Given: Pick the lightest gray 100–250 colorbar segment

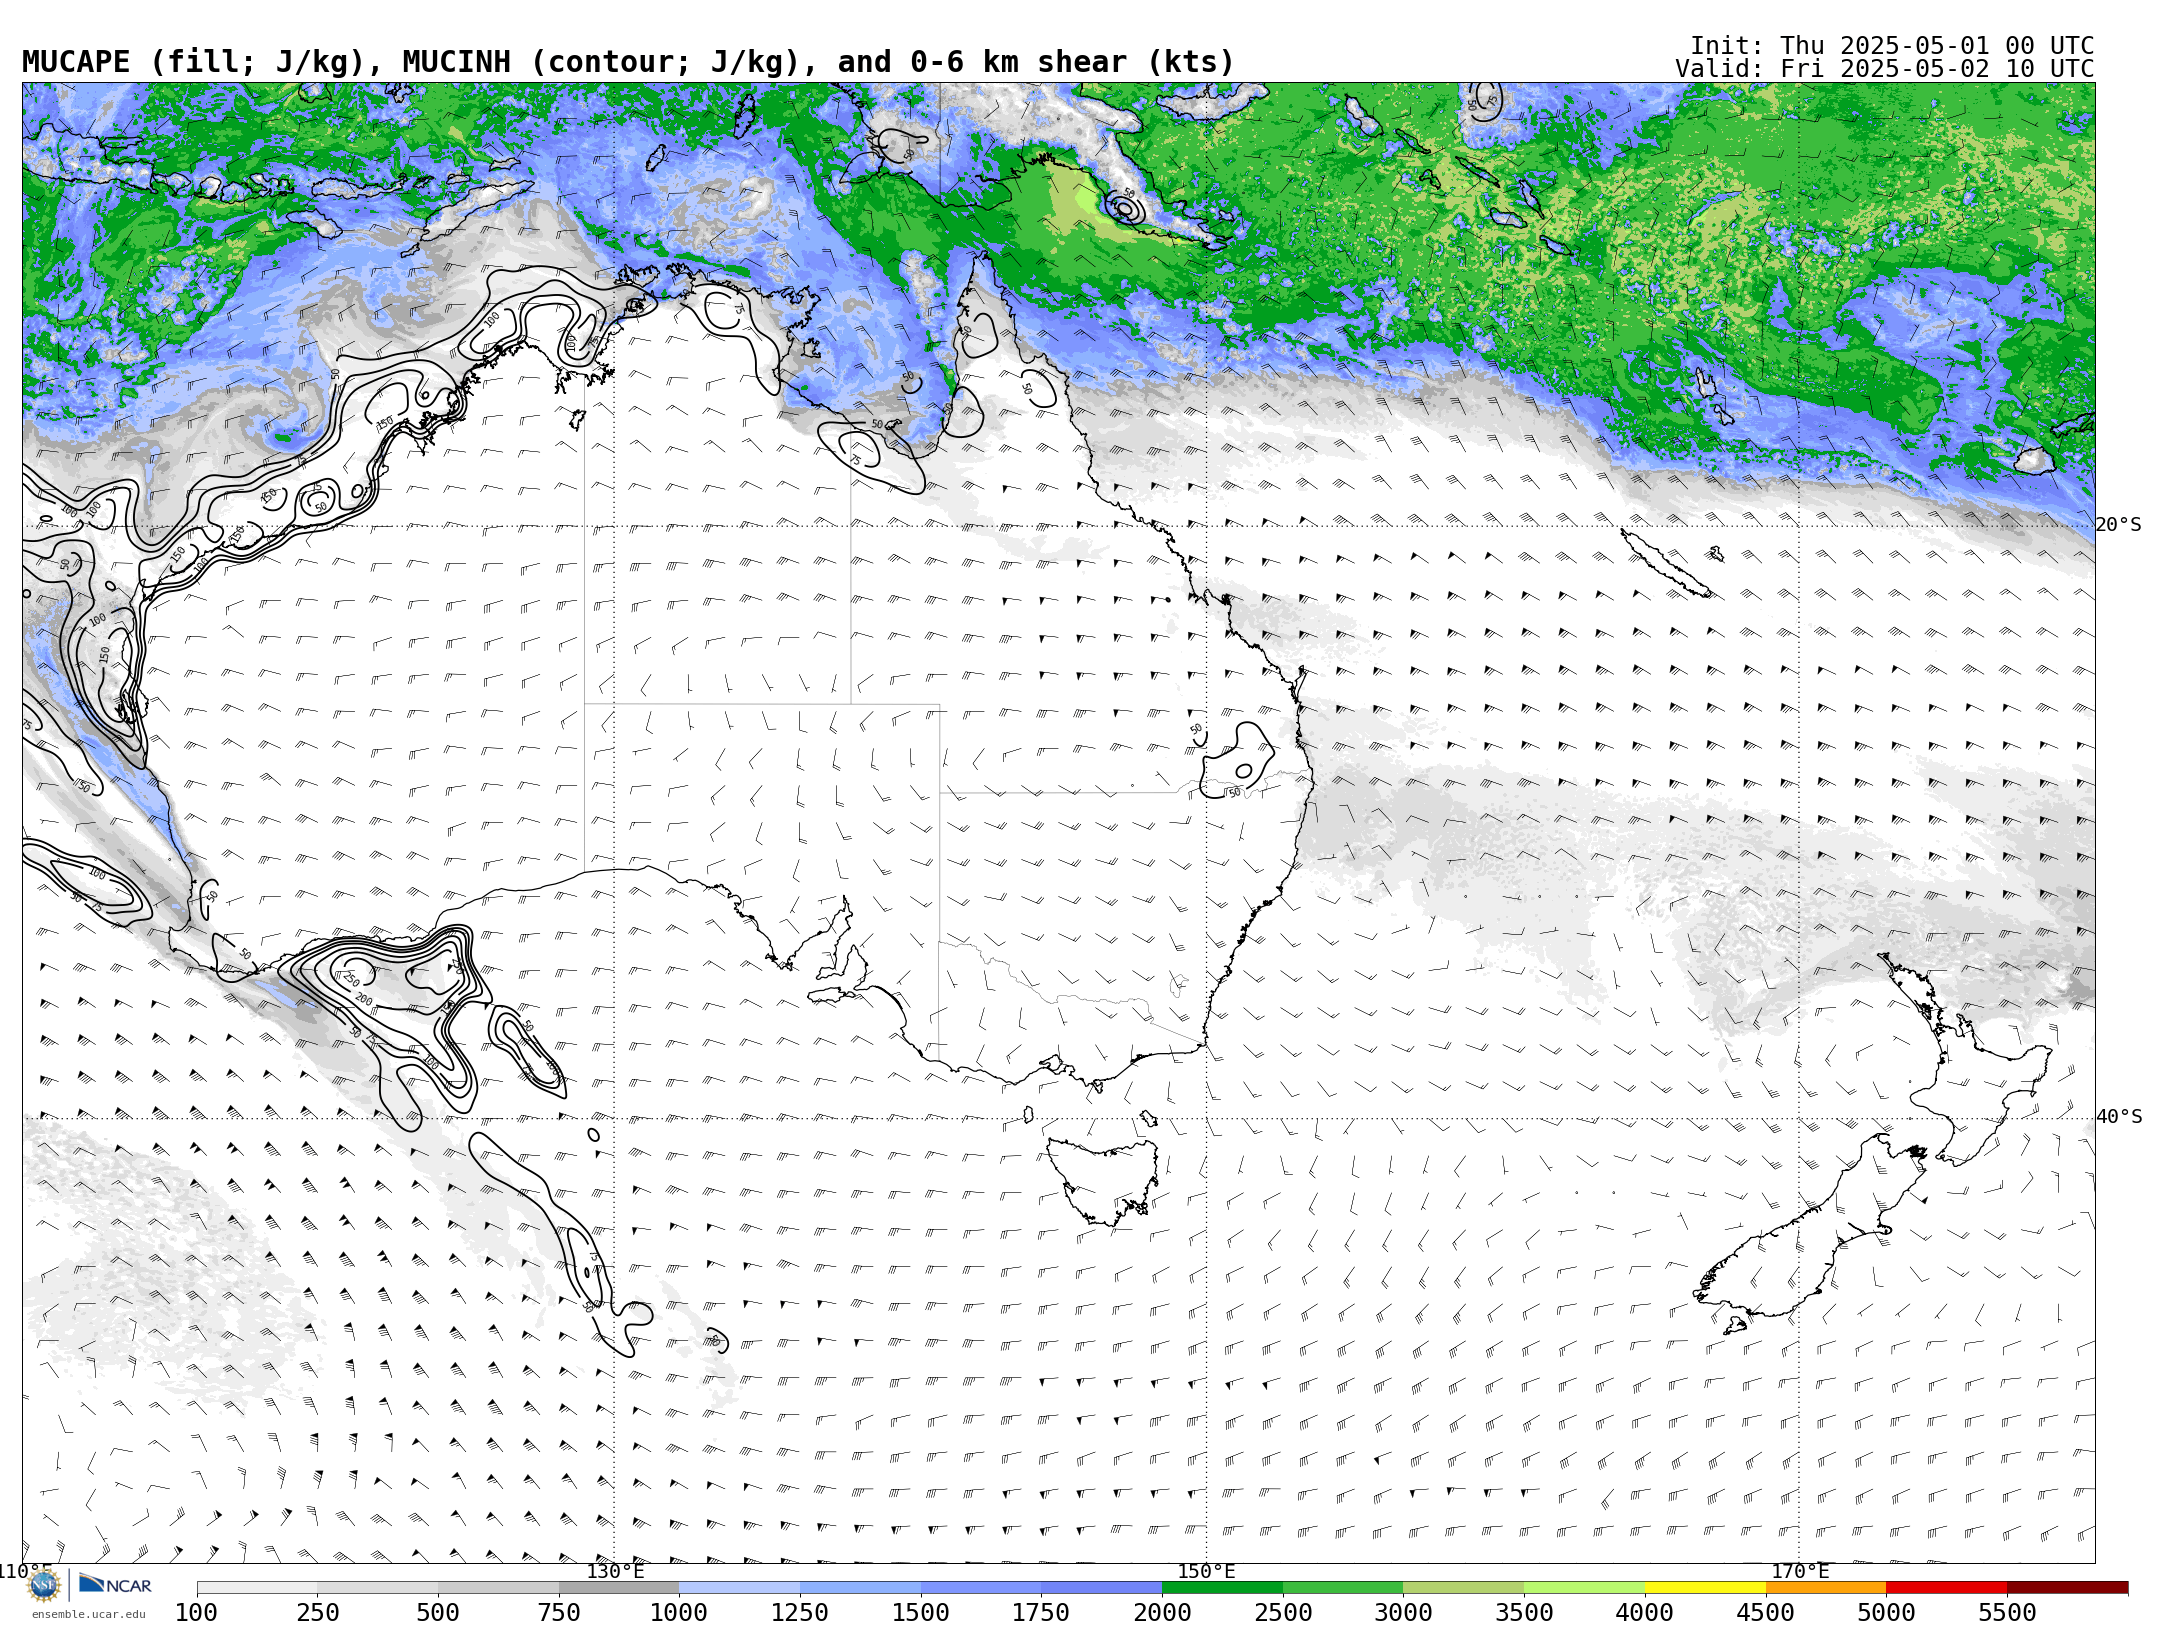Looking at the screenshot, I should [257, 1588].
